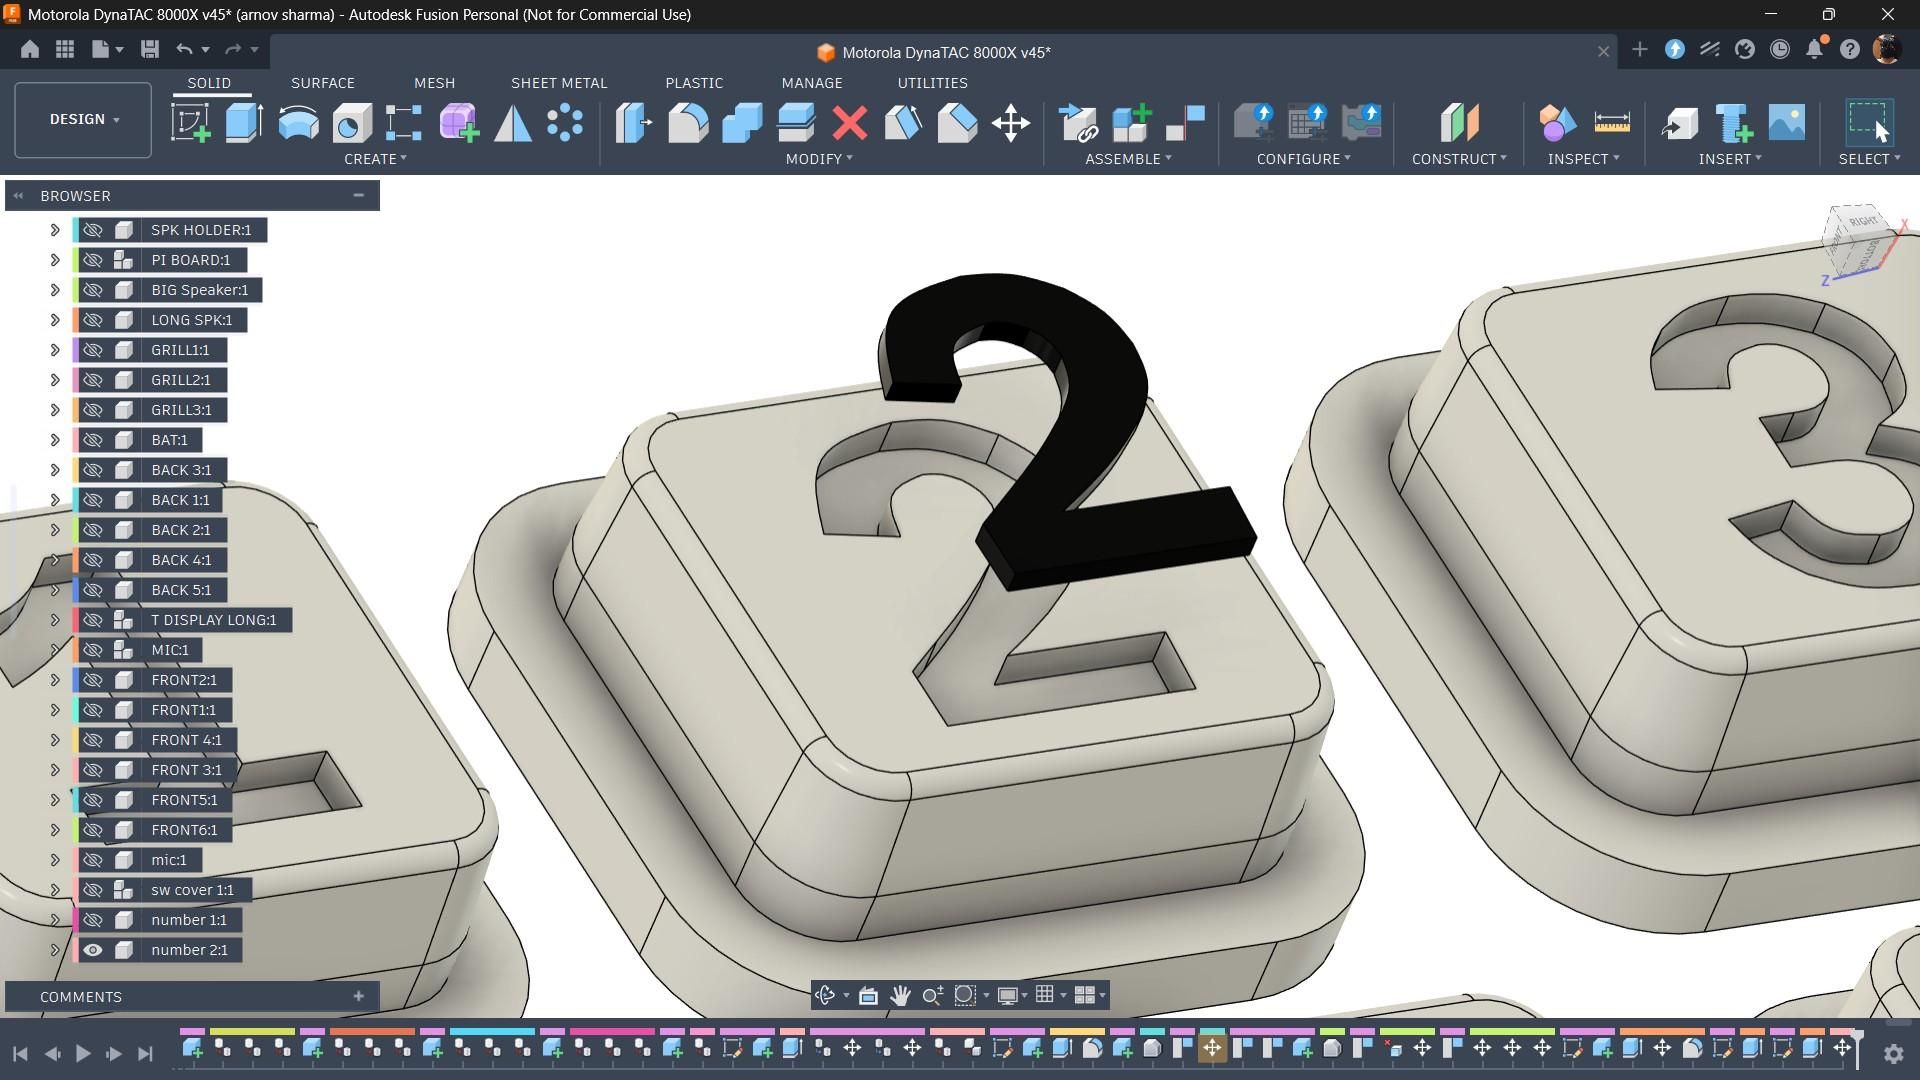Switch to the PLASTIC tab

[x=694, y=83]
